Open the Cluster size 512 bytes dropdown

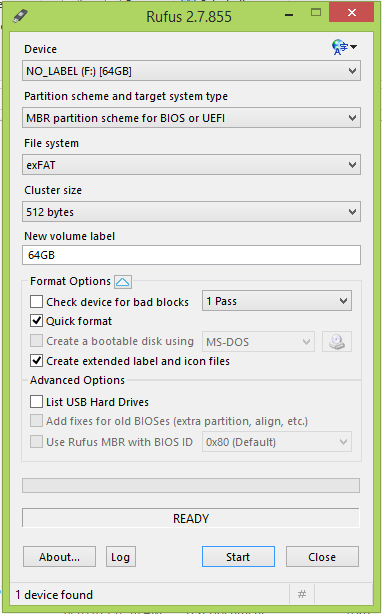click(x=191, y=212)
